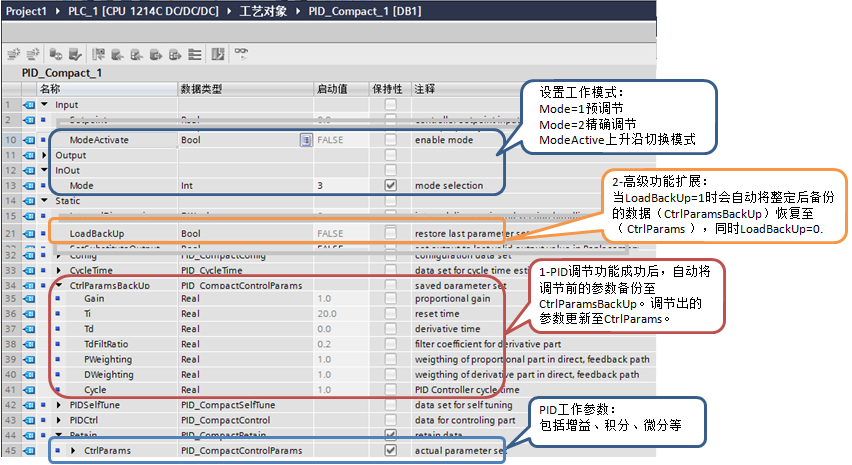The width and height of the screenshot is (852, 465).
Task: Toggle retain checkbox for CtrlParams row
Action: [x=390, y=451]
